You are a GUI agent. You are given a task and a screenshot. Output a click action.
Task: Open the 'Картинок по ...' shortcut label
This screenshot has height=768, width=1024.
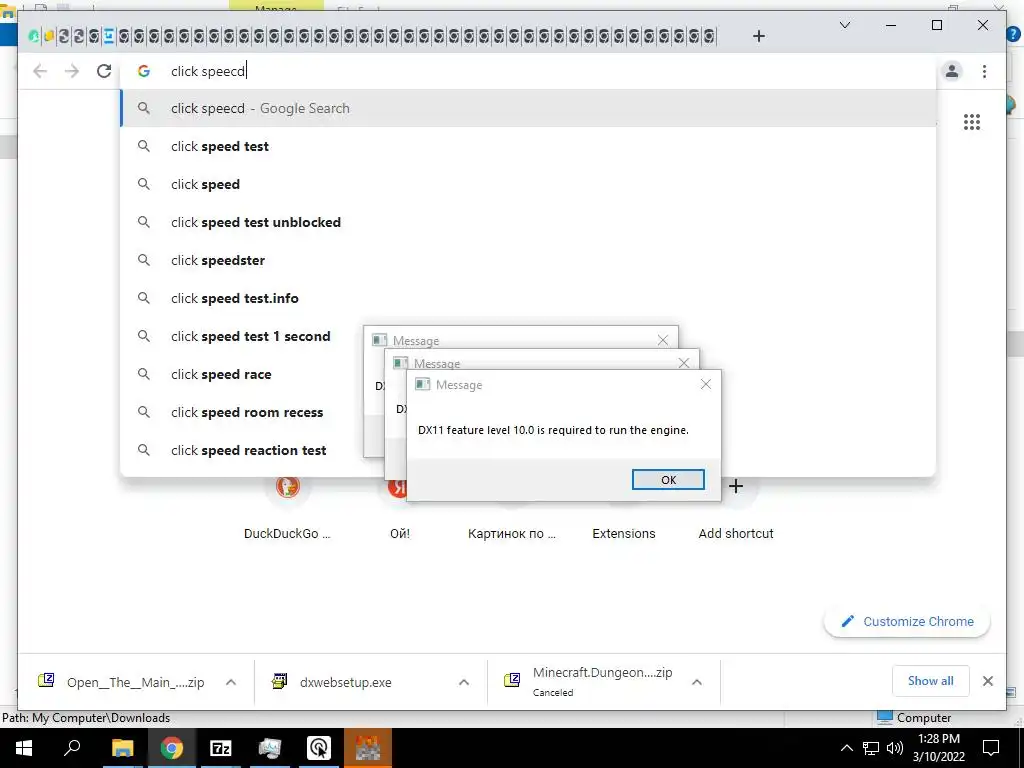(x=511, y=534)
